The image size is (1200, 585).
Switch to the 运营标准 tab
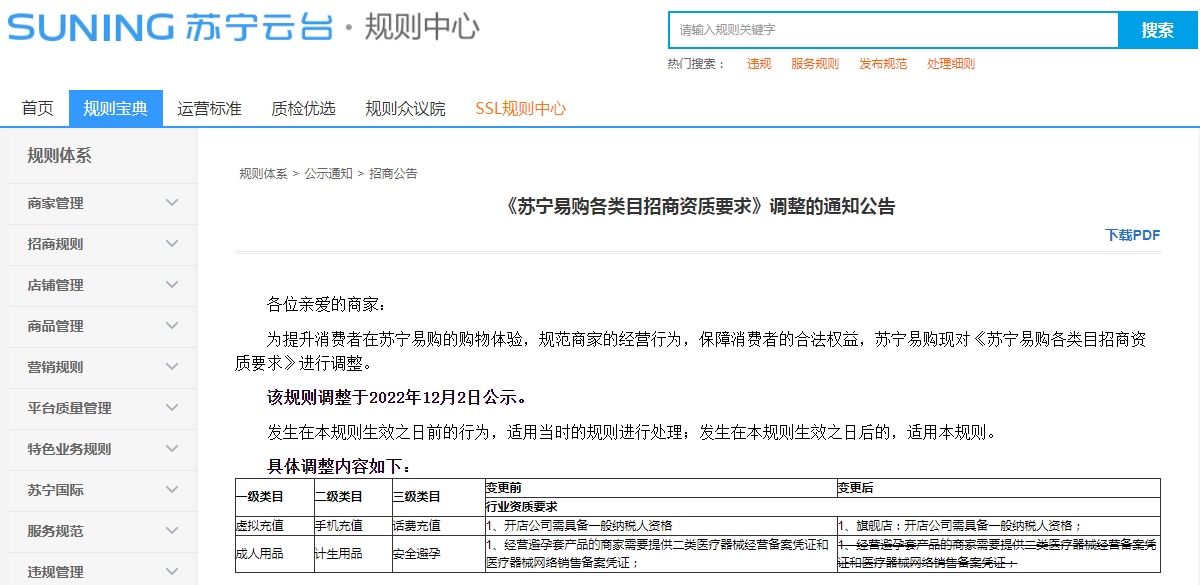[210, 108]
